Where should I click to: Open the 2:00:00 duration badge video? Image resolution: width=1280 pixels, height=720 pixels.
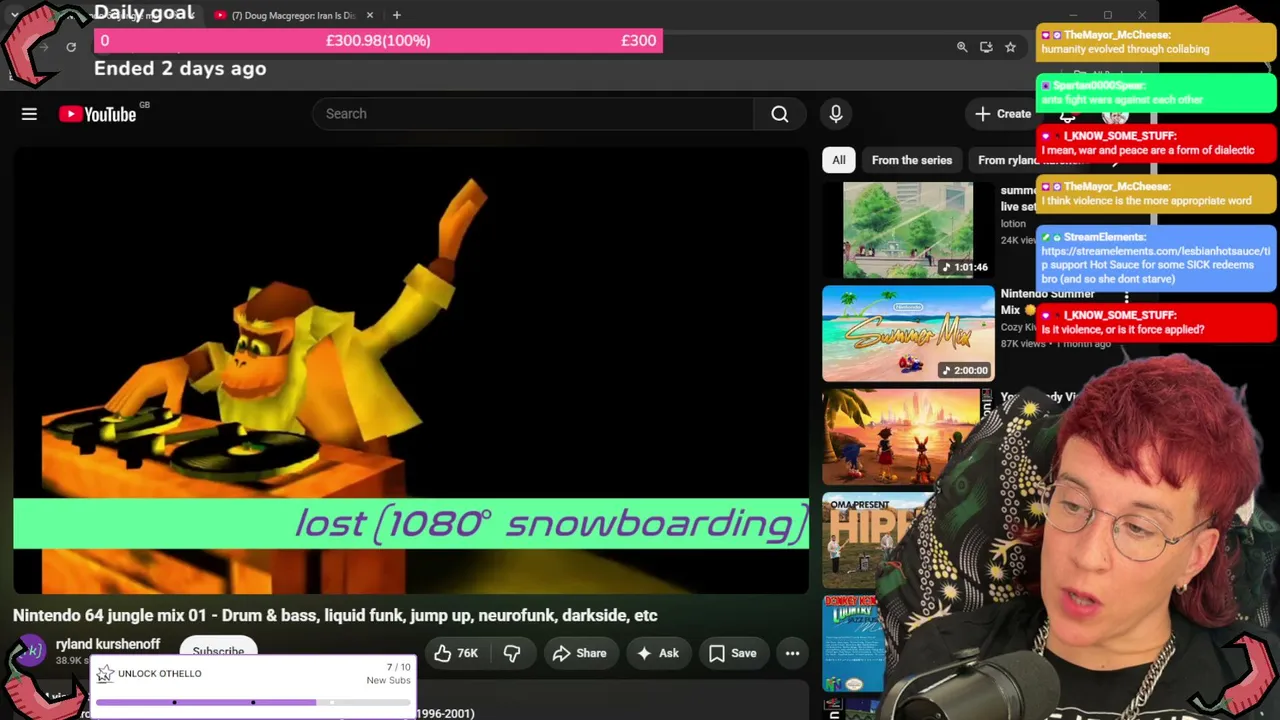tap(963, 370)
